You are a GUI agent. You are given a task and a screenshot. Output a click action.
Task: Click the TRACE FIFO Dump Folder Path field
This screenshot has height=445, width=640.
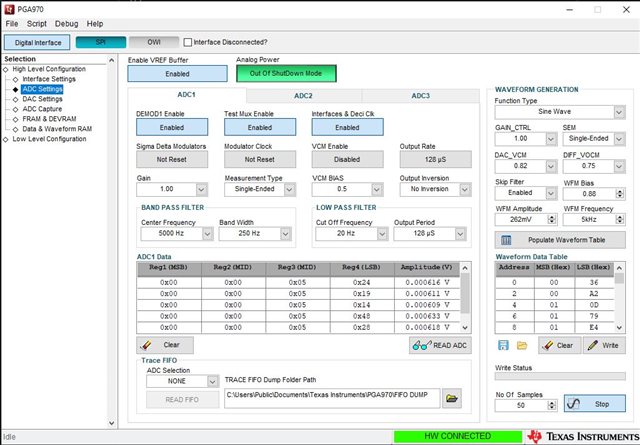click(x=332, y=398)
